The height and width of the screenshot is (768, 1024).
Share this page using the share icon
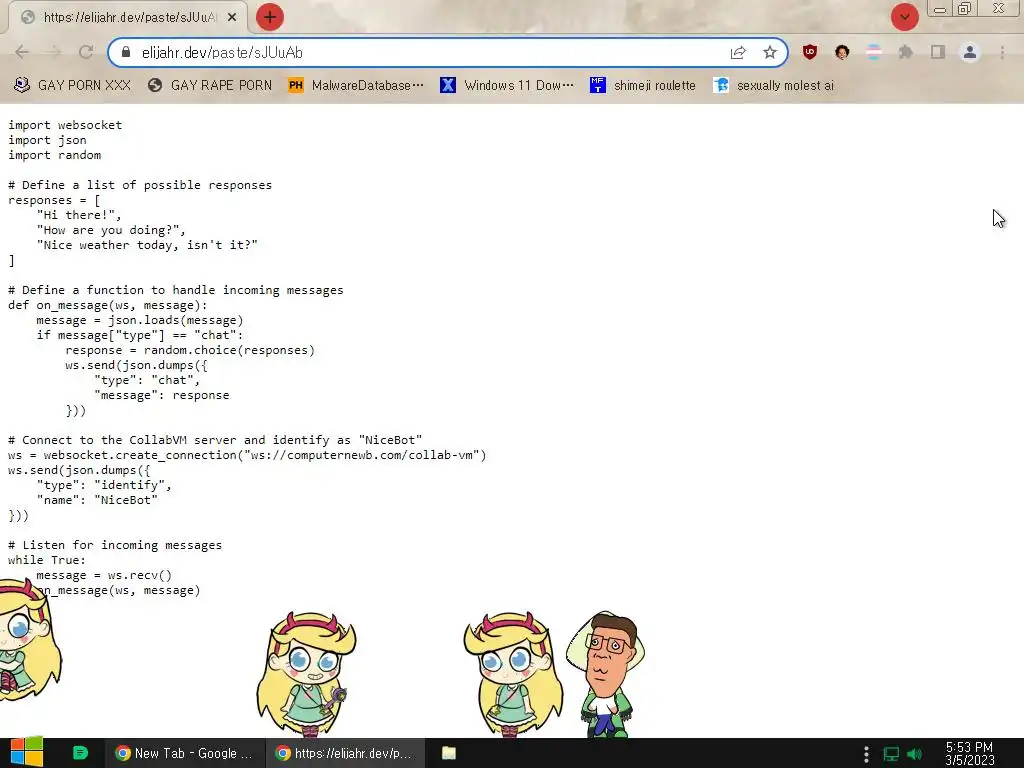[738, 52]
